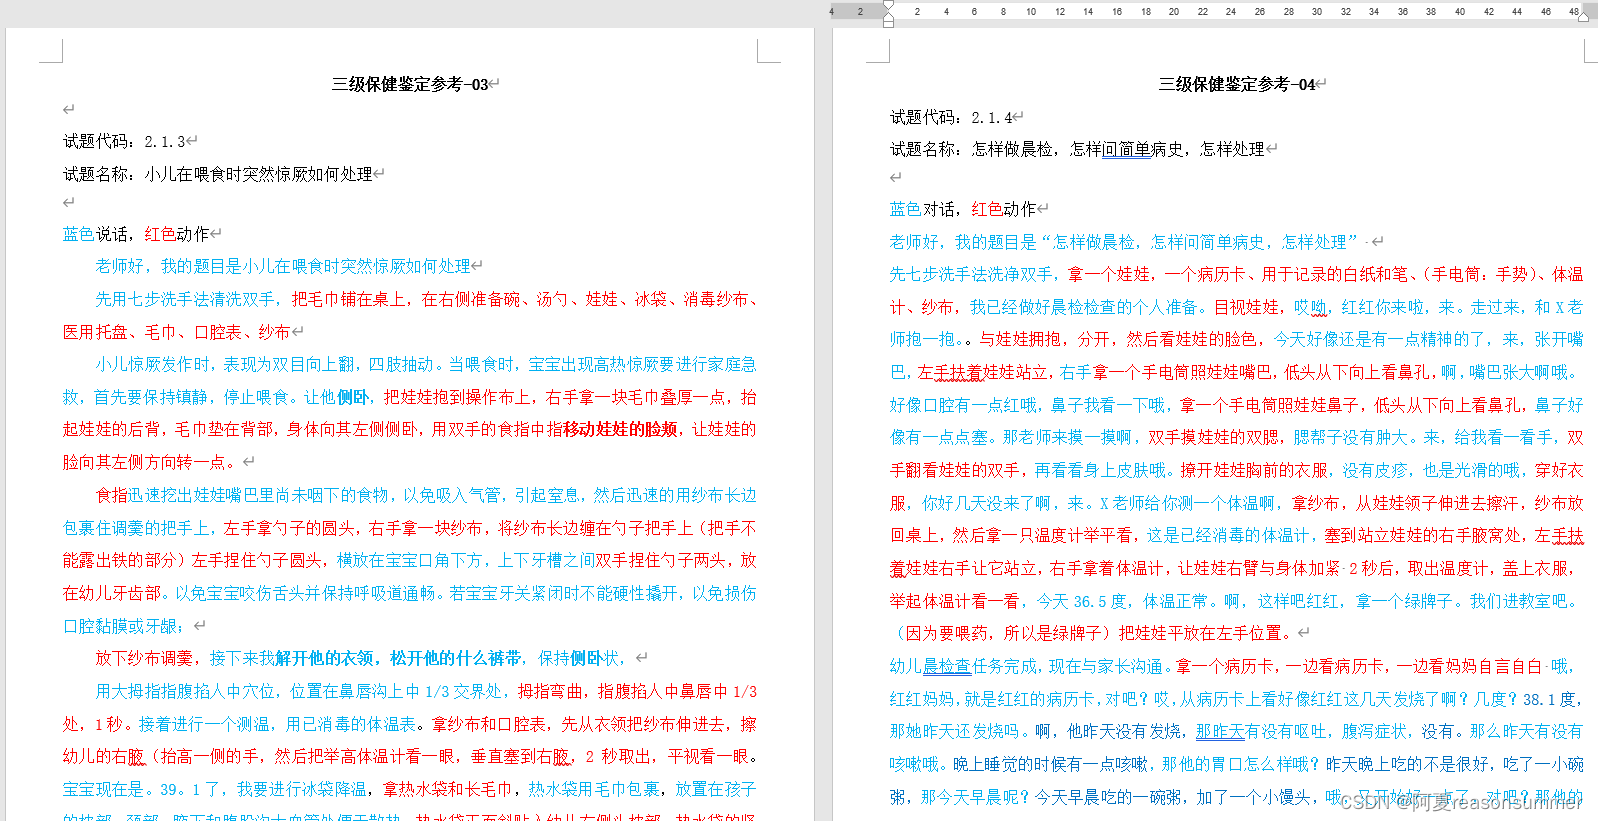Select the first-line indent marker on the ruler
1598x821 pixels.
(x=889, y=6)
